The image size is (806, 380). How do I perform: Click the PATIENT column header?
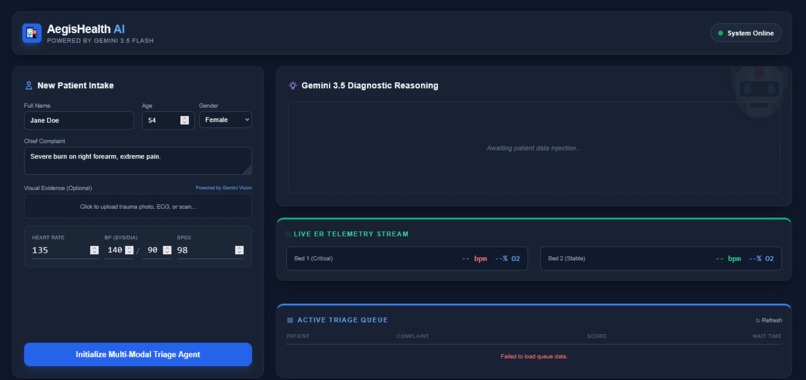click(x=298, y=336)
